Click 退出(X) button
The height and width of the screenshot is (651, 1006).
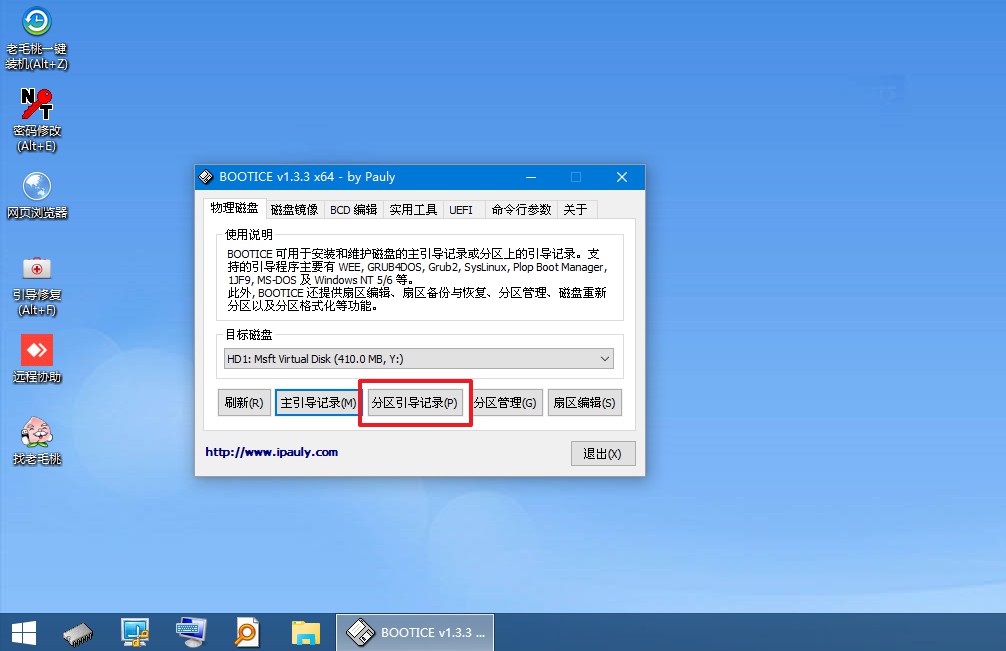pos(602,453)
